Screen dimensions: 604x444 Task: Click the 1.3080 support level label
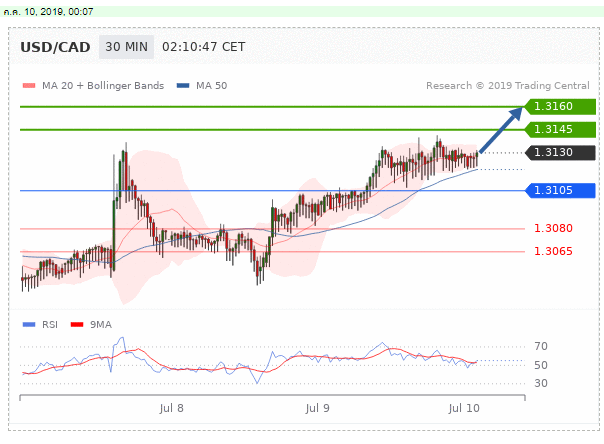click(553, 228)
